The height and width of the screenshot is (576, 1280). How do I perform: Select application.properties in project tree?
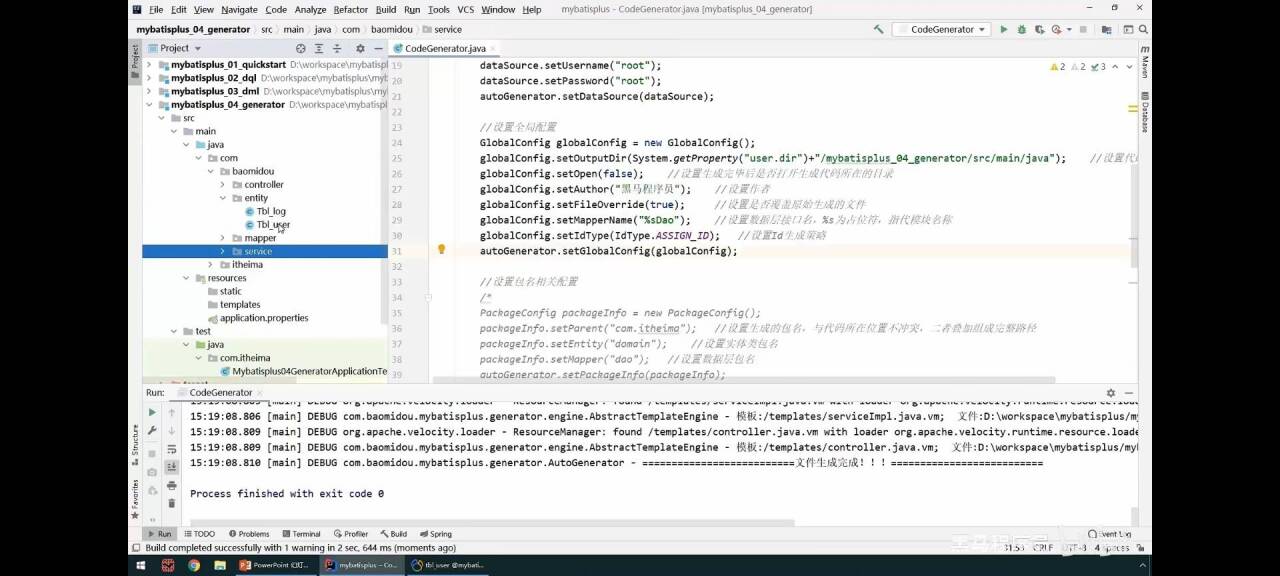(264, 318)
